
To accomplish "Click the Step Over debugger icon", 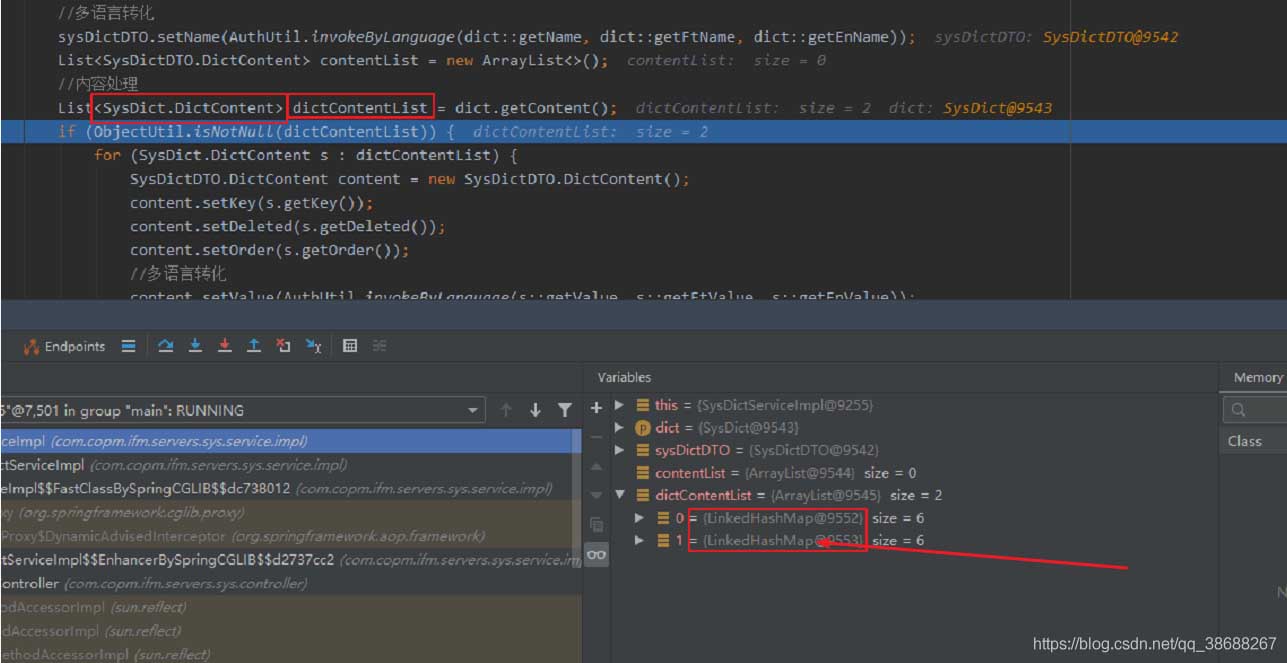I will click(x=166, y=346).
